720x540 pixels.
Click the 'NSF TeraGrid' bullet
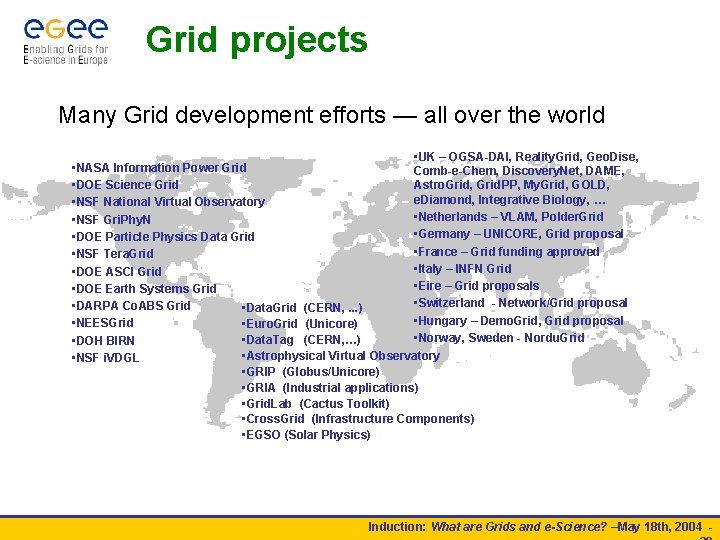point(112,253)
